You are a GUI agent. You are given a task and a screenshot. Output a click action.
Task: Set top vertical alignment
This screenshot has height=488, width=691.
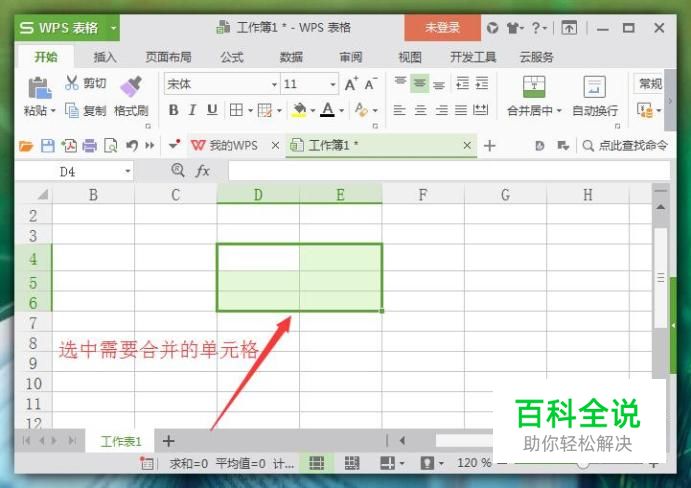tap(400, 82)
